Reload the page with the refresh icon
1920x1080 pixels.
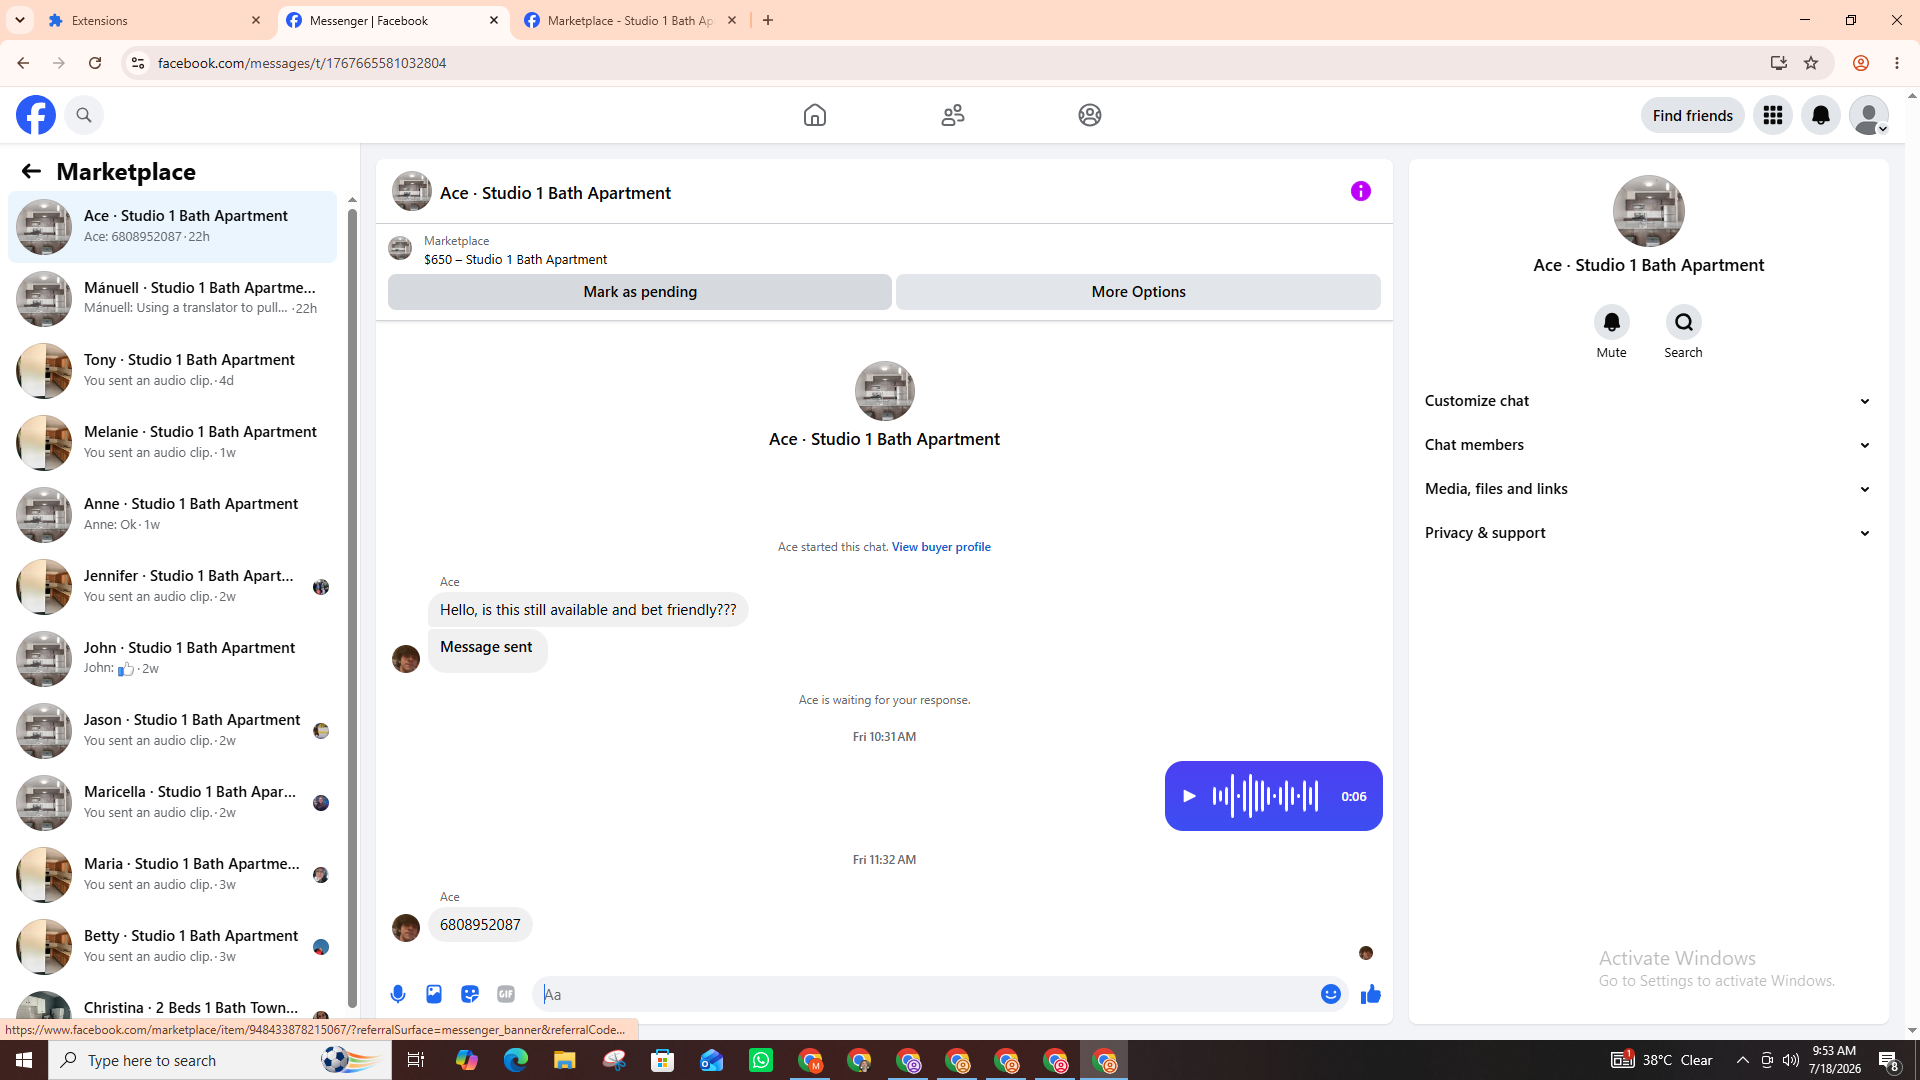[x=95, y=63]
